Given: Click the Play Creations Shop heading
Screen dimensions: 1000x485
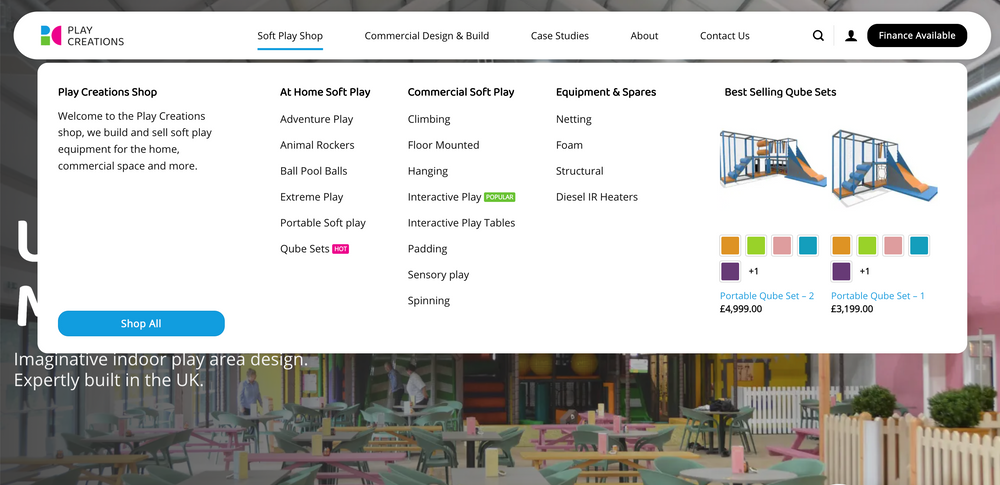Looking at the screenshot, I should point(107,92).
